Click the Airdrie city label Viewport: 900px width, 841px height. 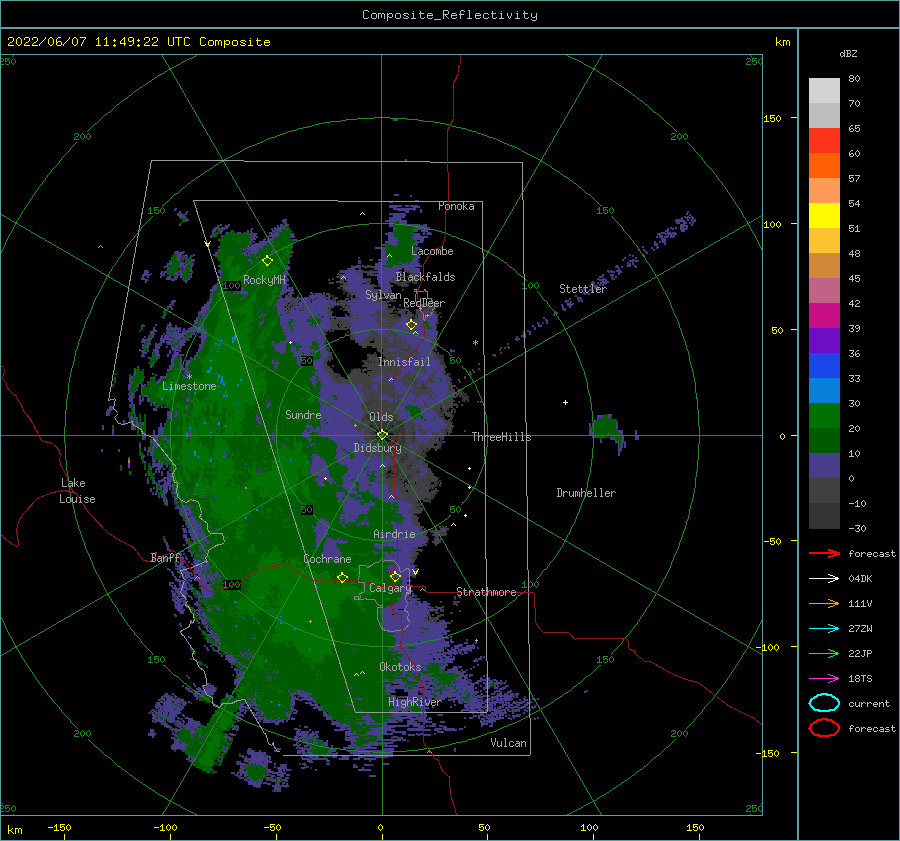click(x=394, y=534)
